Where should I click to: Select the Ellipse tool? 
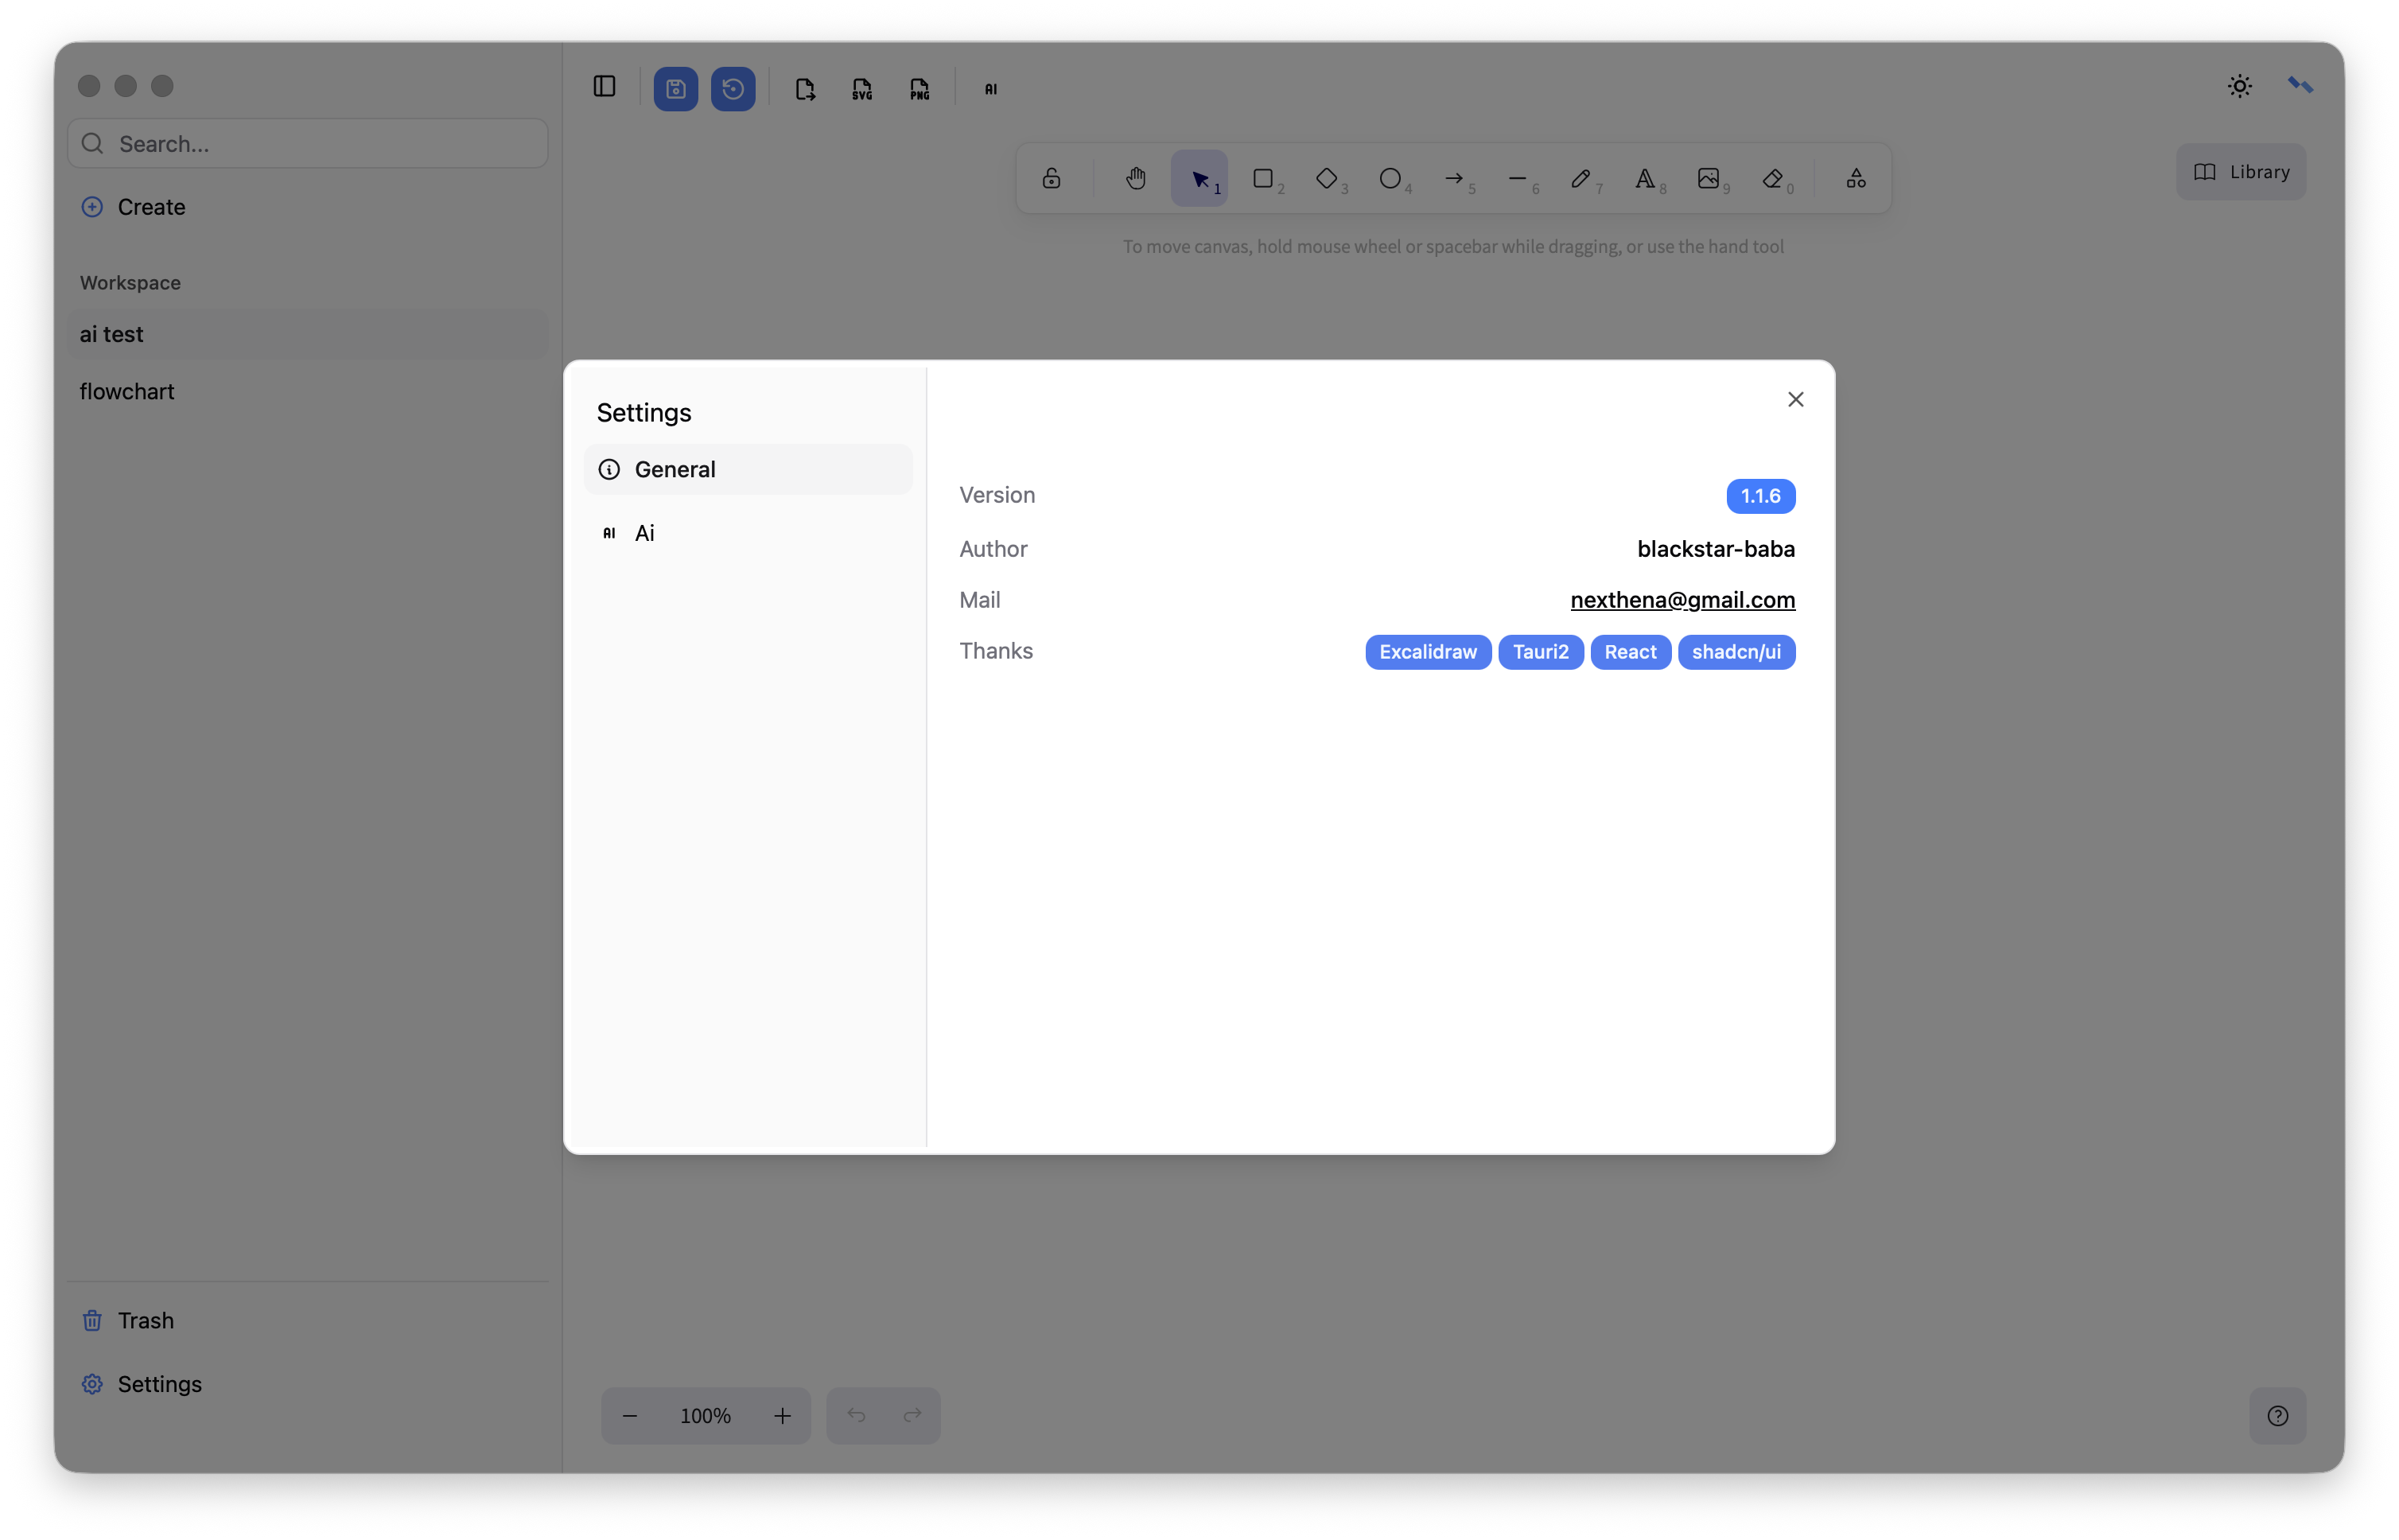click(1391, 179)
